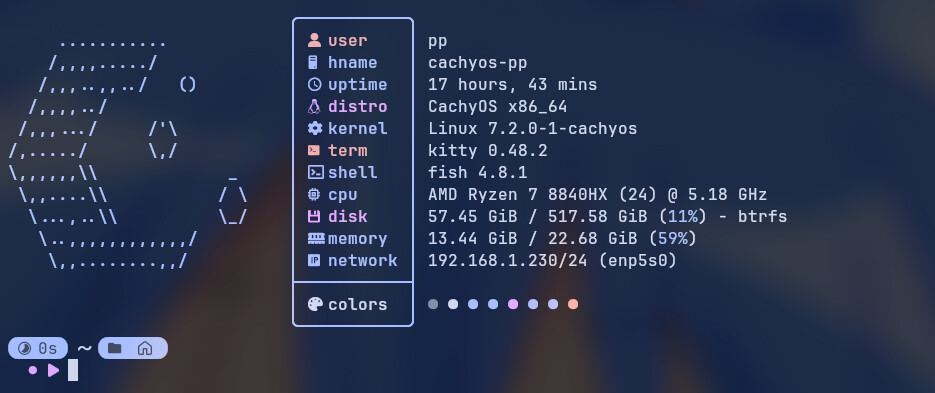Click the pink color dot
The image size is (935, 393).
pos(513,304)
